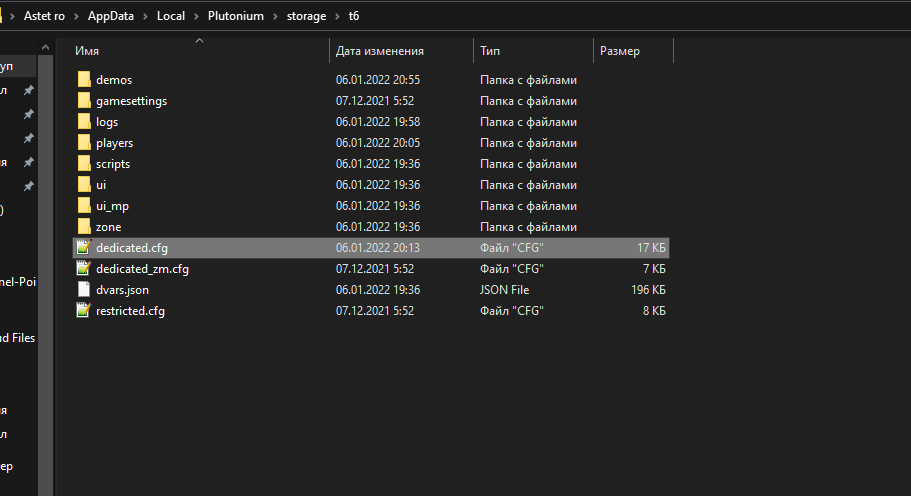Sort files by Тип column
This screenshot has width=911, height=496.
[491, 51]
